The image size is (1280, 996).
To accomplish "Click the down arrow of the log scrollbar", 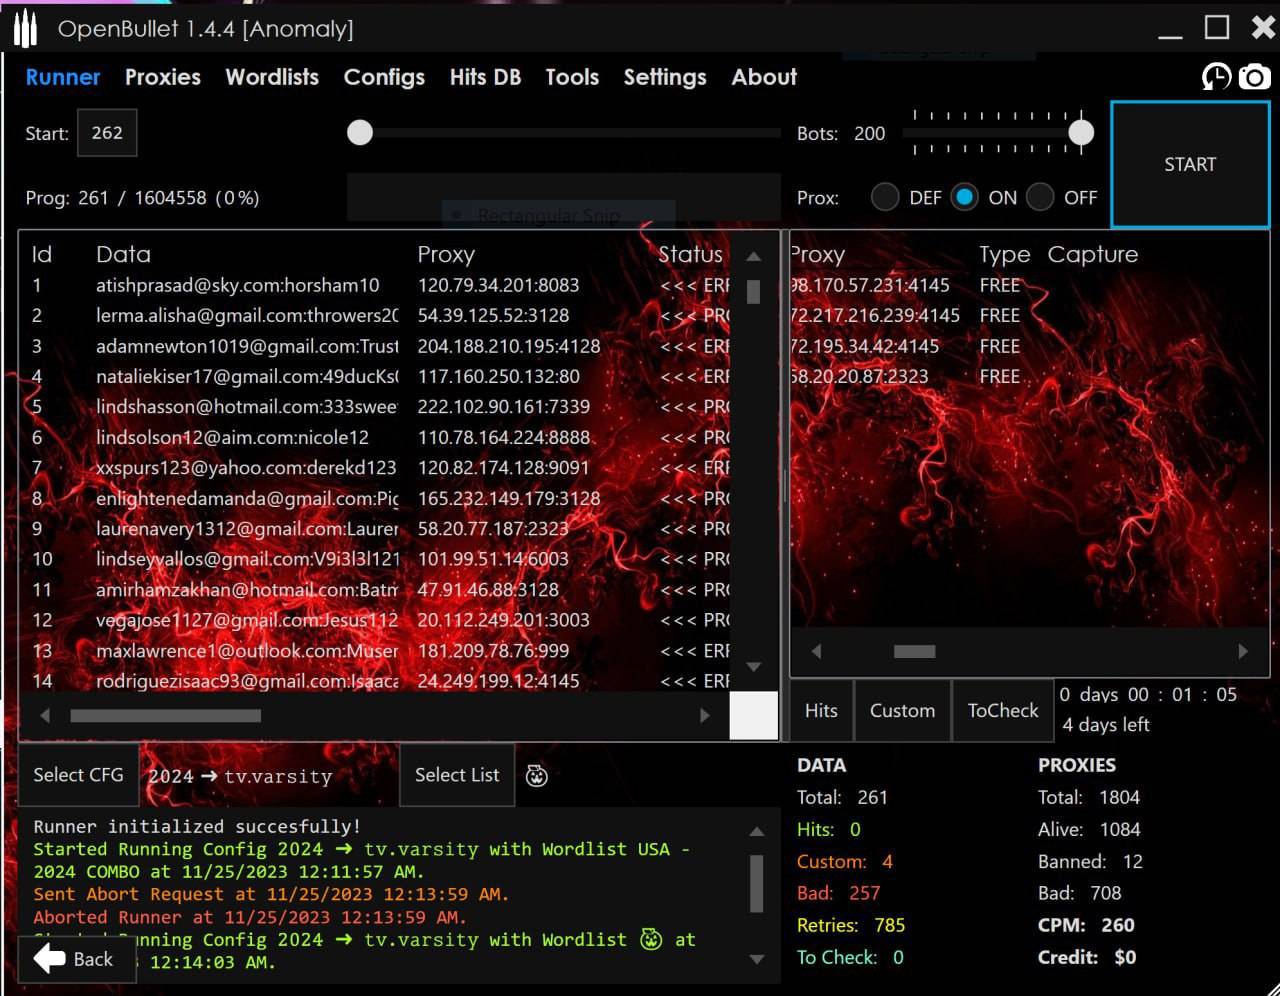I will pos(757,959).
